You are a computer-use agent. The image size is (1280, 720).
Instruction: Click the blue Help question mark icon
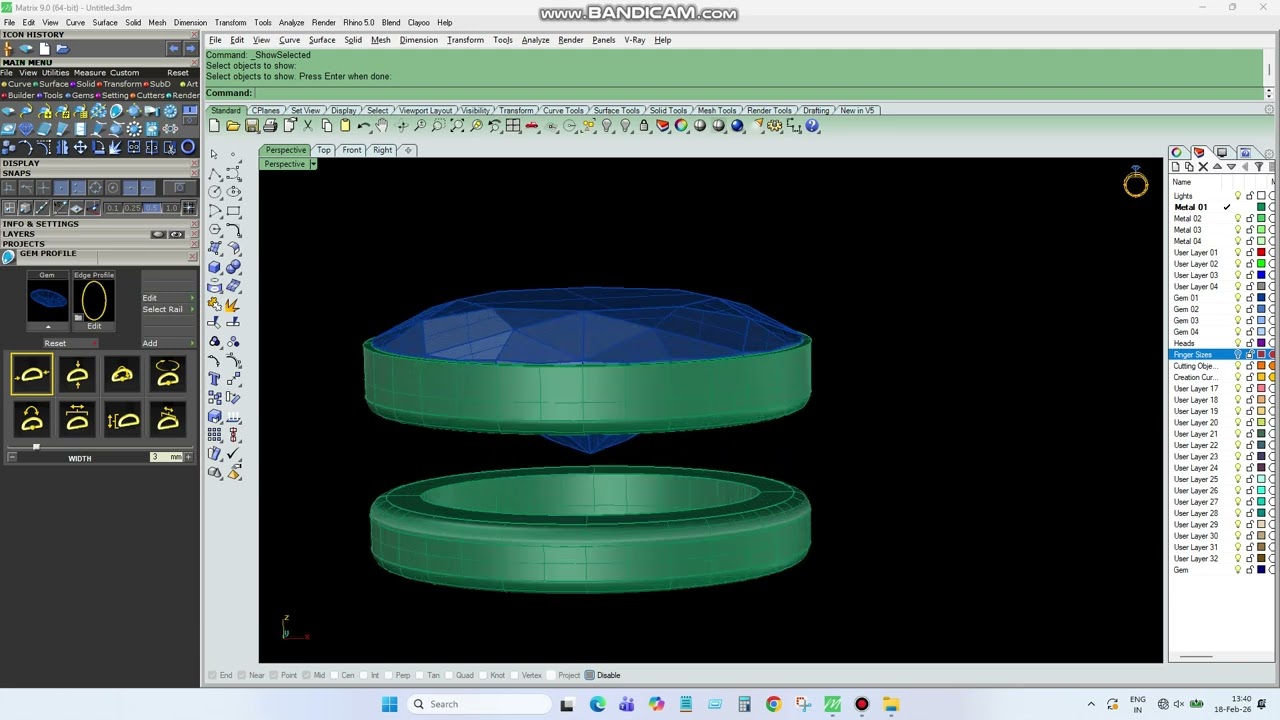(x=812, y=126)
